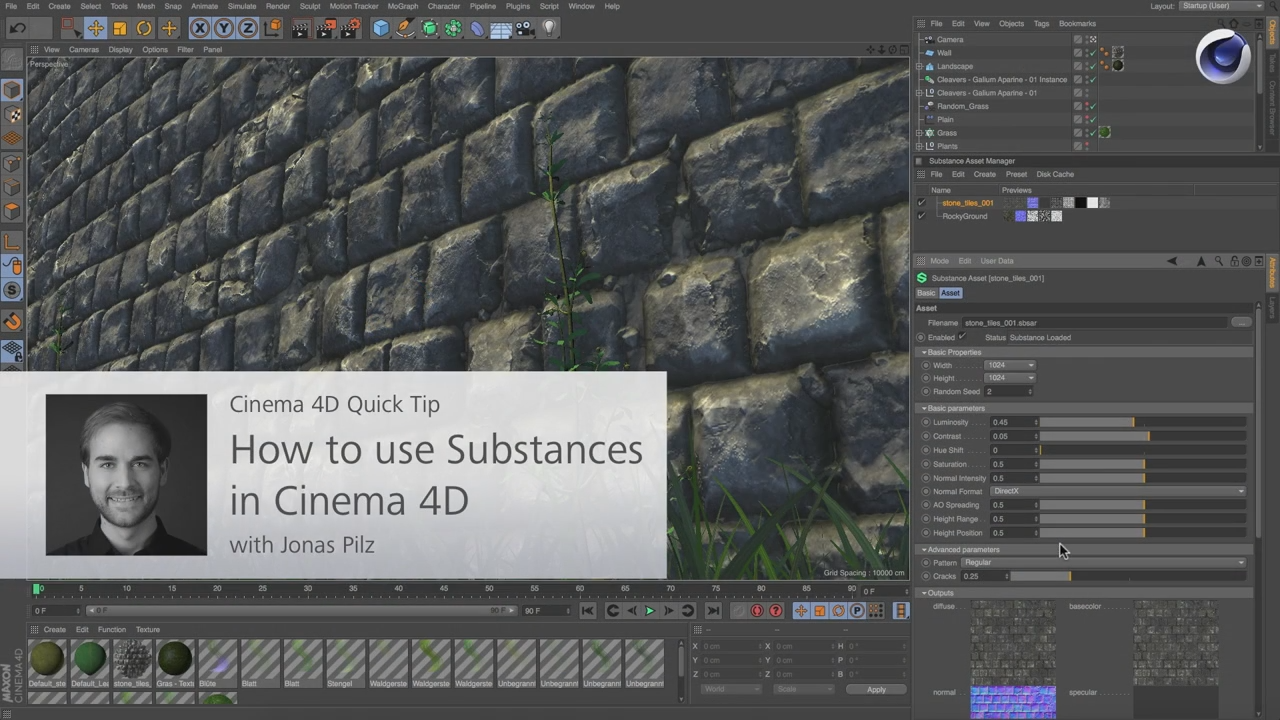The width and height of the screenshot is (1280, 720).
Task: Toggle Z axis lock
Action: [x=247, y=28]
